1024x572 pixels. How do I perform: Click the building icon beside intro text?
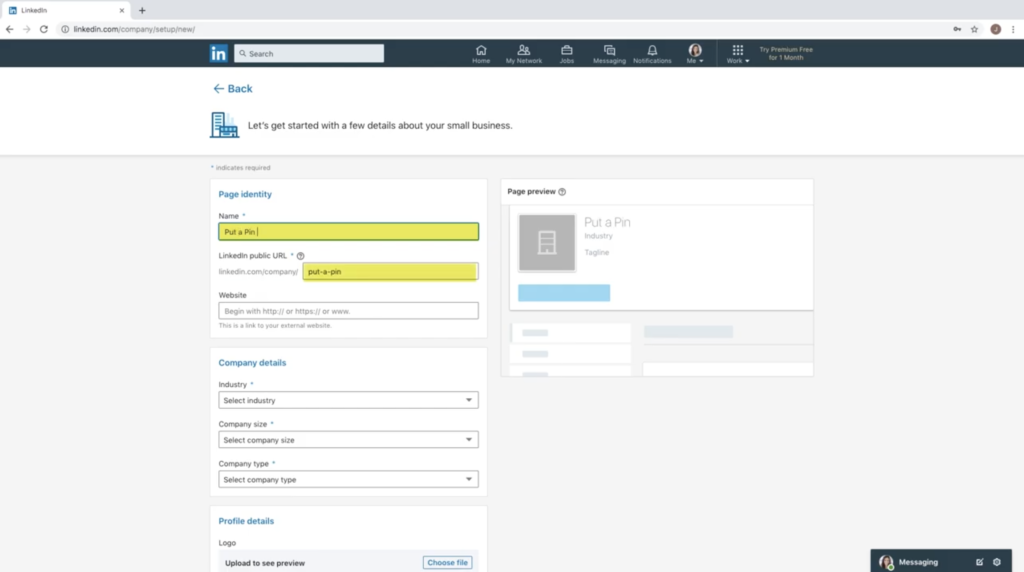tap(224, 125)
